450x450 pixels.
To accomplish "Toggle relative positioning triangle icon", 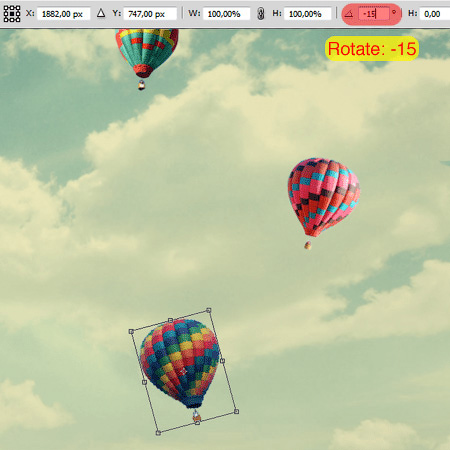I will point(101,13).
